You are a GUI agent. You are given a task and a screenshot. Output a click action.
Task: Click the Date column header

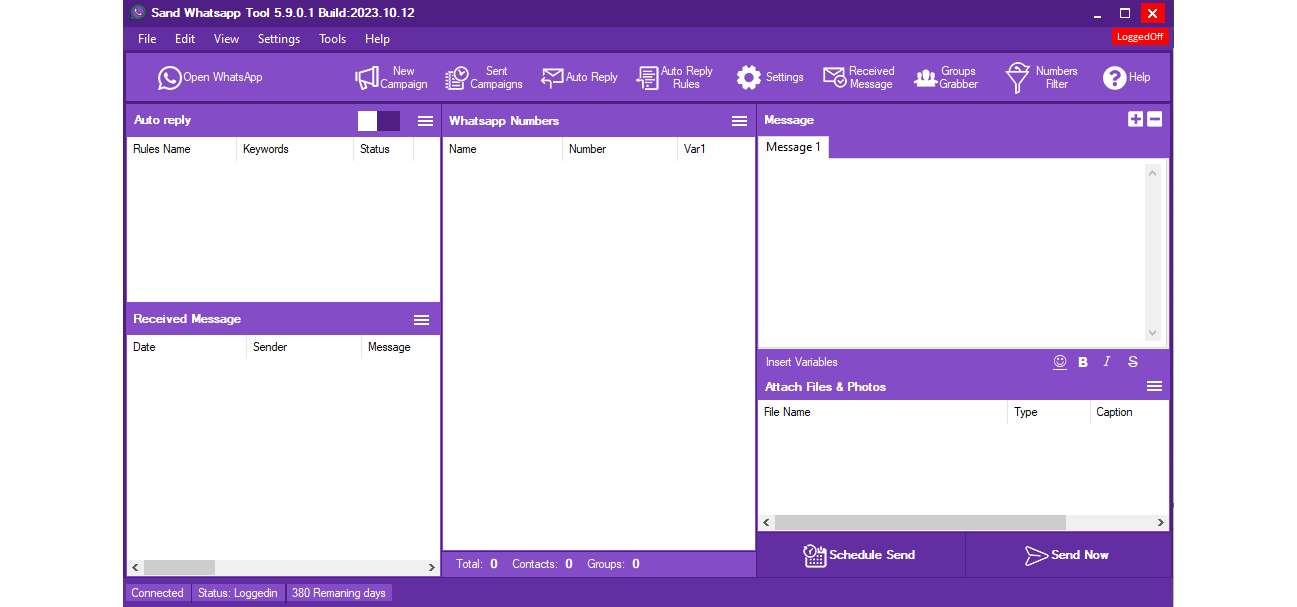[186, 347]
